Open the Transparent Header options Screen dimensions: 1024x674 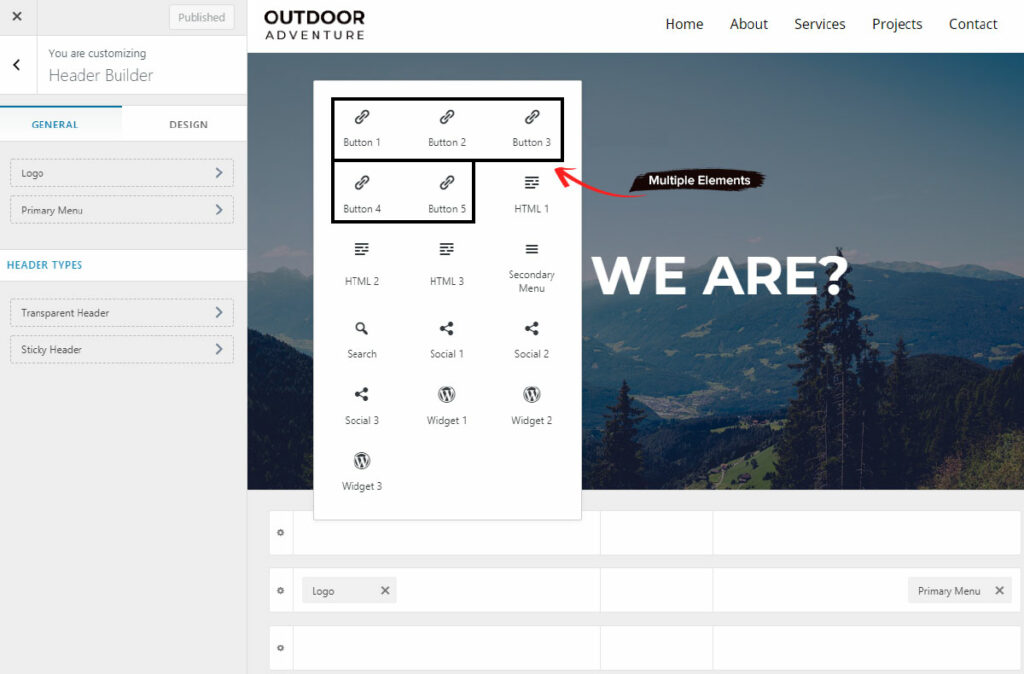click(x=121, y=313)
